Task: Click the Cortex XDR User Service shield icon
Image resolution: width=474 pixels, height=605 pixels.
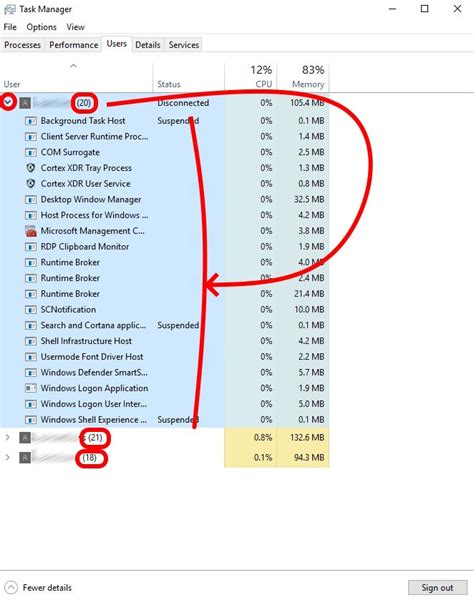Action: 30,184
